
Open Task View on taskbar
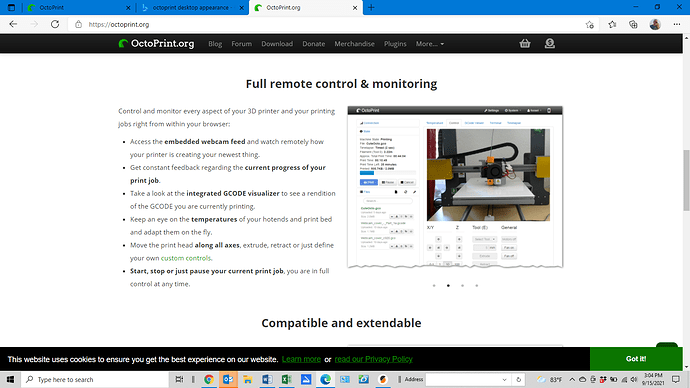click(x=179, y=379)
